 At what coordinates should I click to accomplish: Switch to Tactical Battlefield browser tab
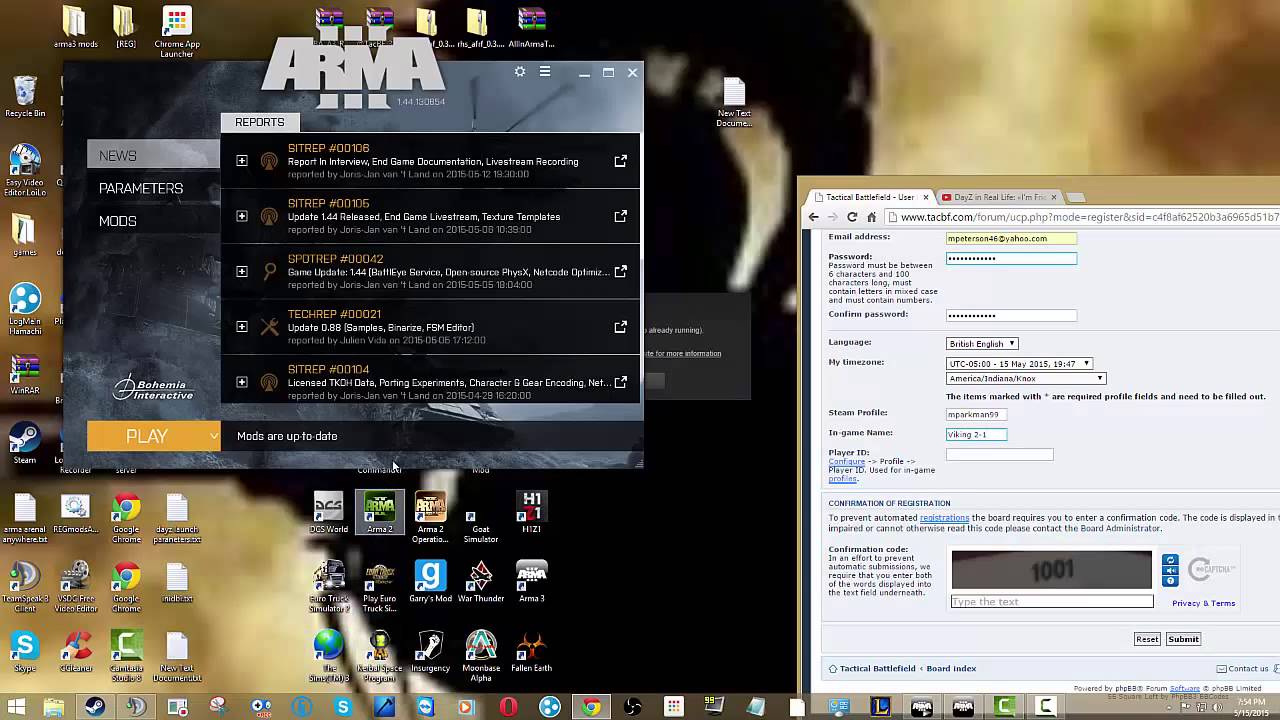[x=869, y=197]
